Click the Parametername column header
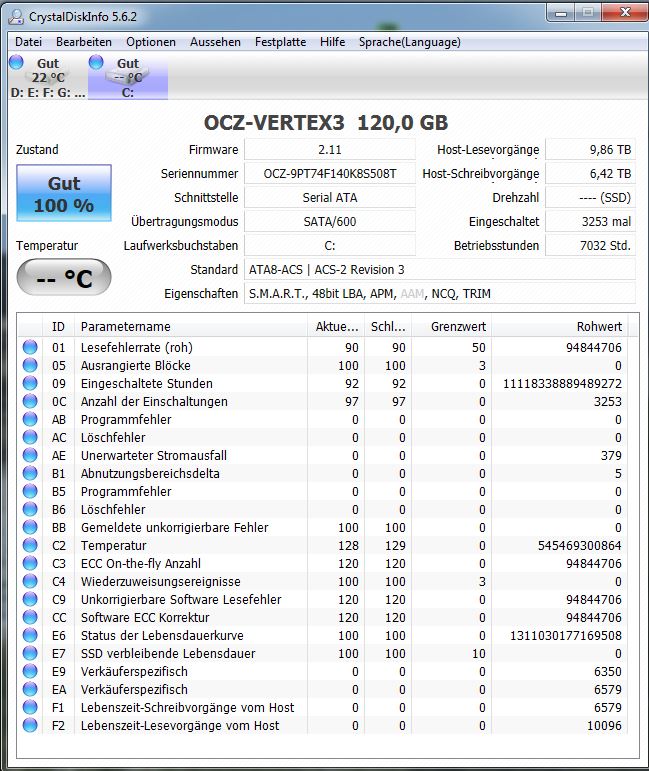The image size is (649, 771). pyautogui.click(x=191, y=326)
